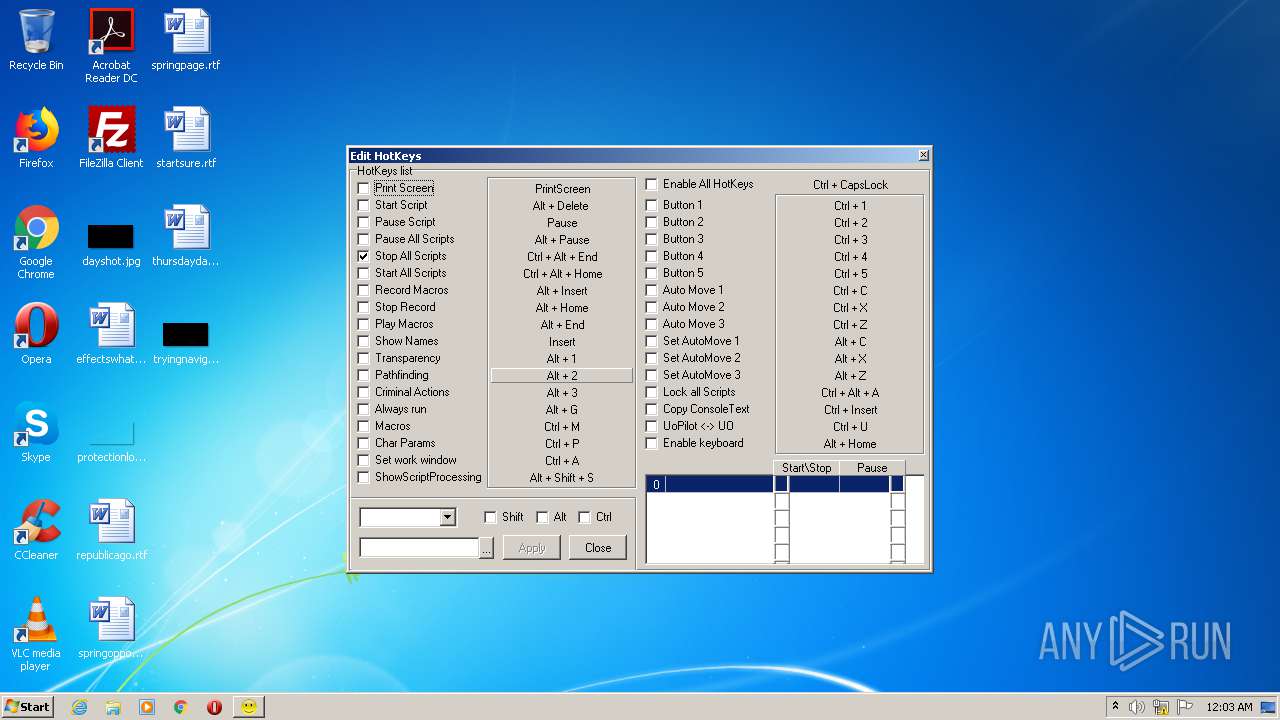Select the Alt + 2 hotkey entry
Screen dimensions: 1280x720
coord(562,376)
